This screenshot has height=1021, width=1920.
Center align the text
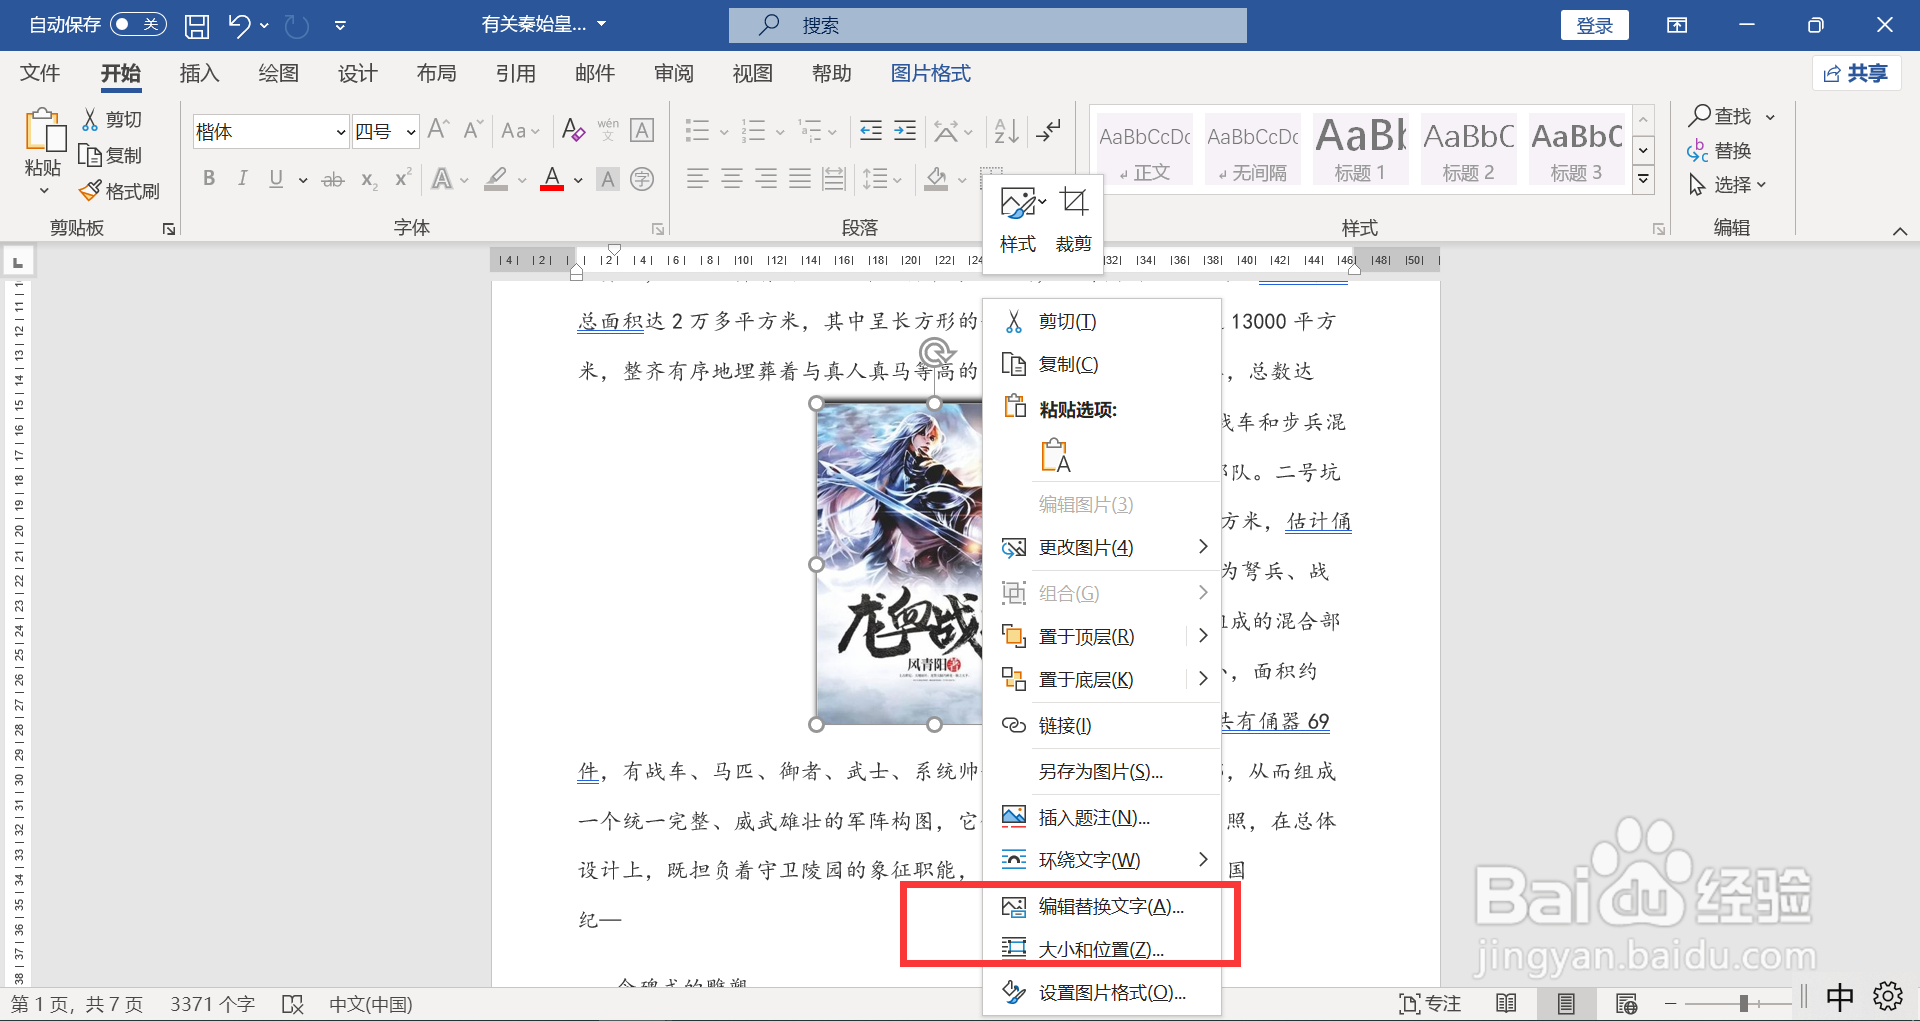click(732, 179)
